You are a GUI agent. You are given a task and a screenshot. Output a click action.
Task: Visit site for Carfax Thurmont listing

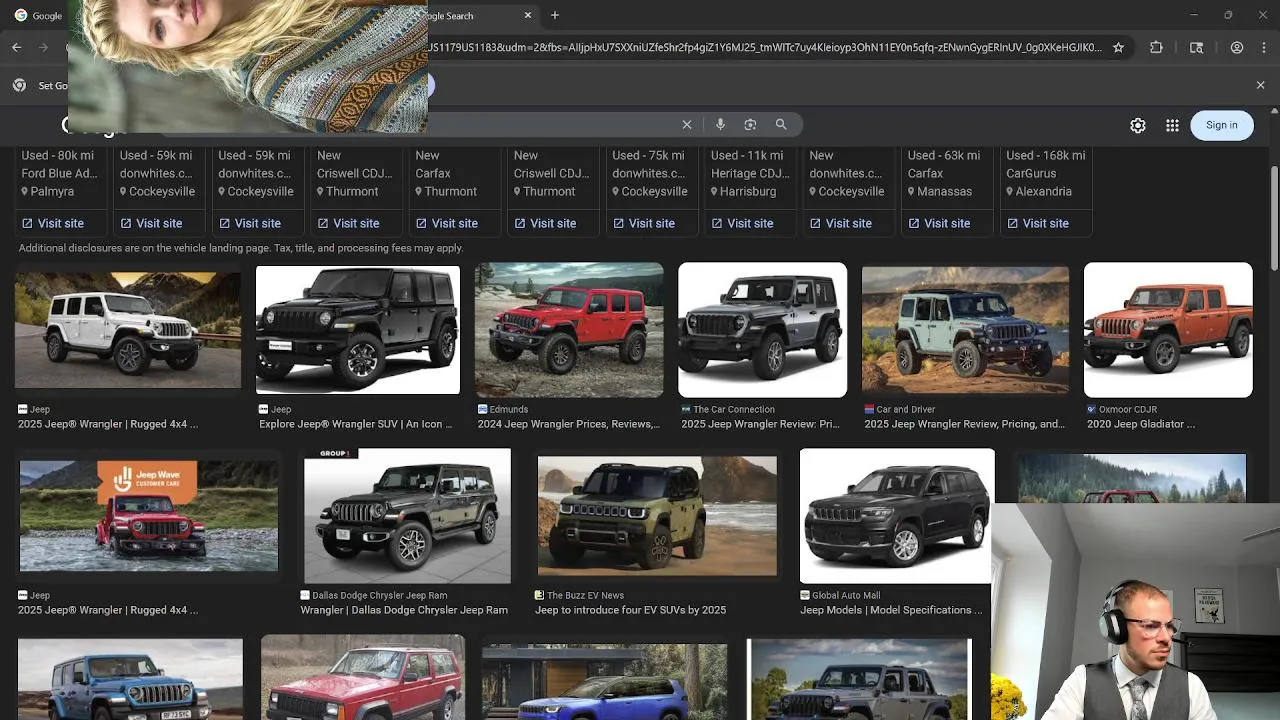tap(447, 223)
